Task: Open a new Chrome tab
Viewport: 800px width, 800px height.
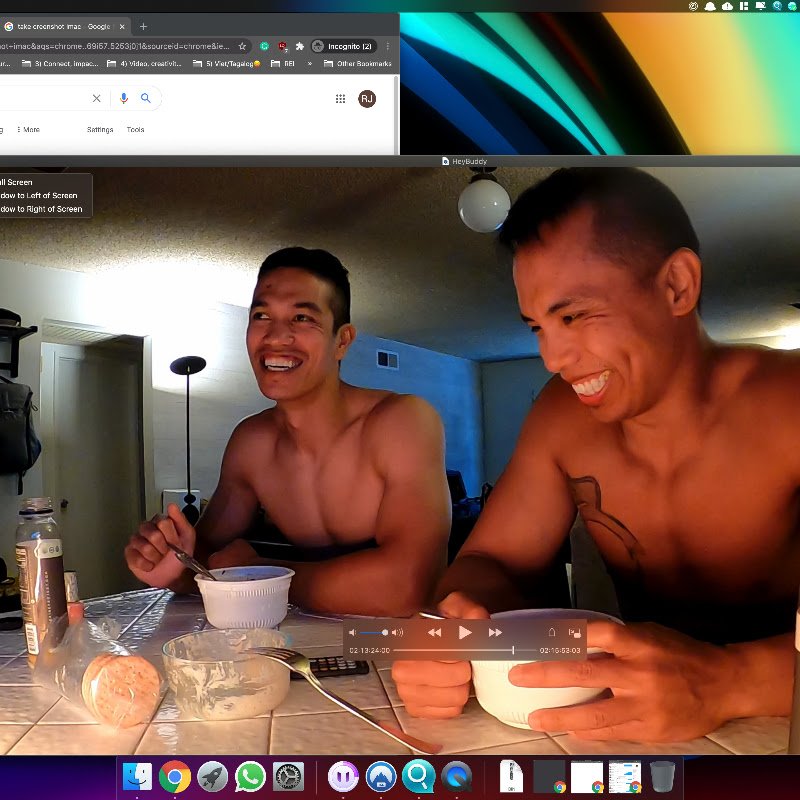Action: [143, 27]
